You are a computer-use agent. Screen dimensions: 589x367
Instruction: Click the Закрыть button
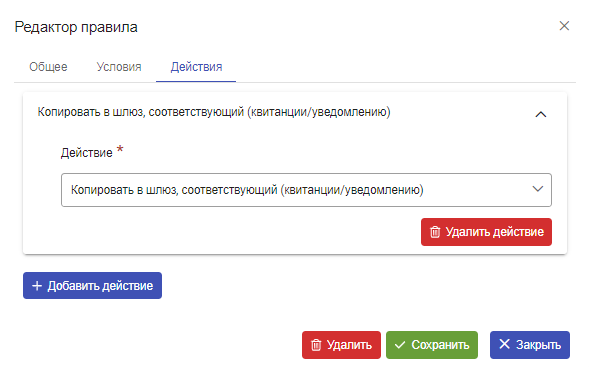tap(530, 345)
